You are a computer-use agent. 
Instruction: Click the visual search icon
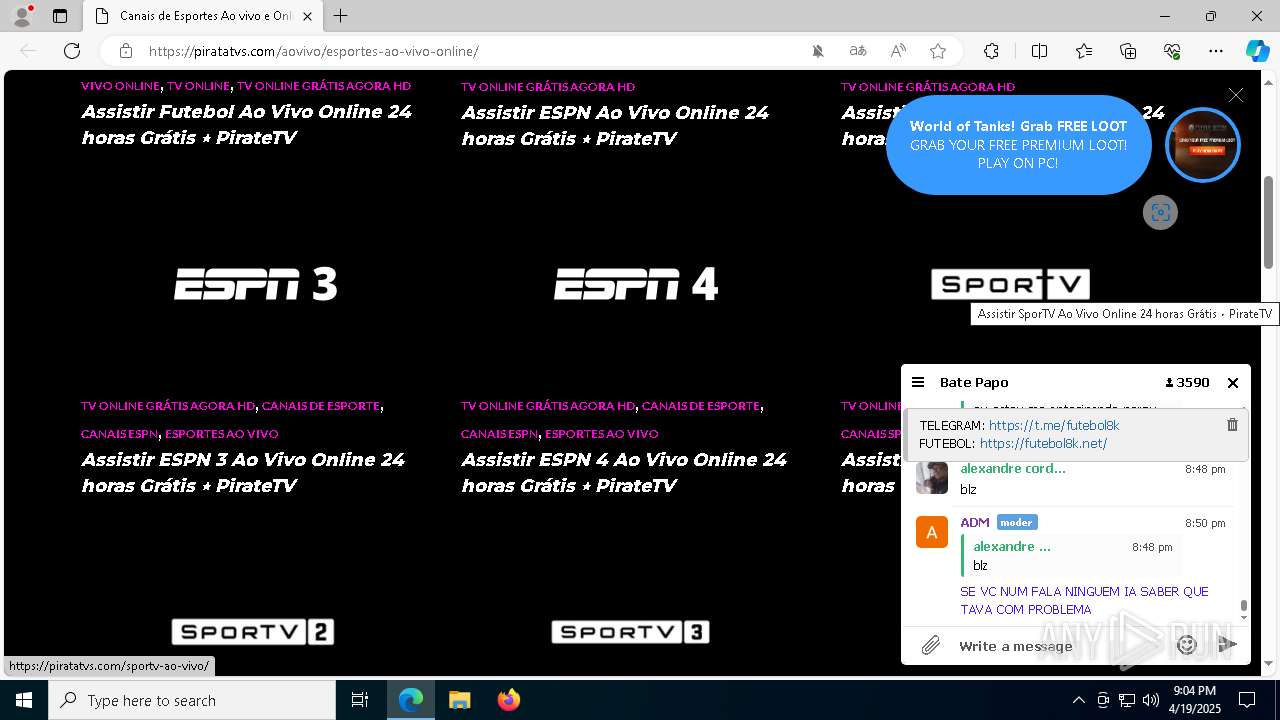tap(1160, 212)
